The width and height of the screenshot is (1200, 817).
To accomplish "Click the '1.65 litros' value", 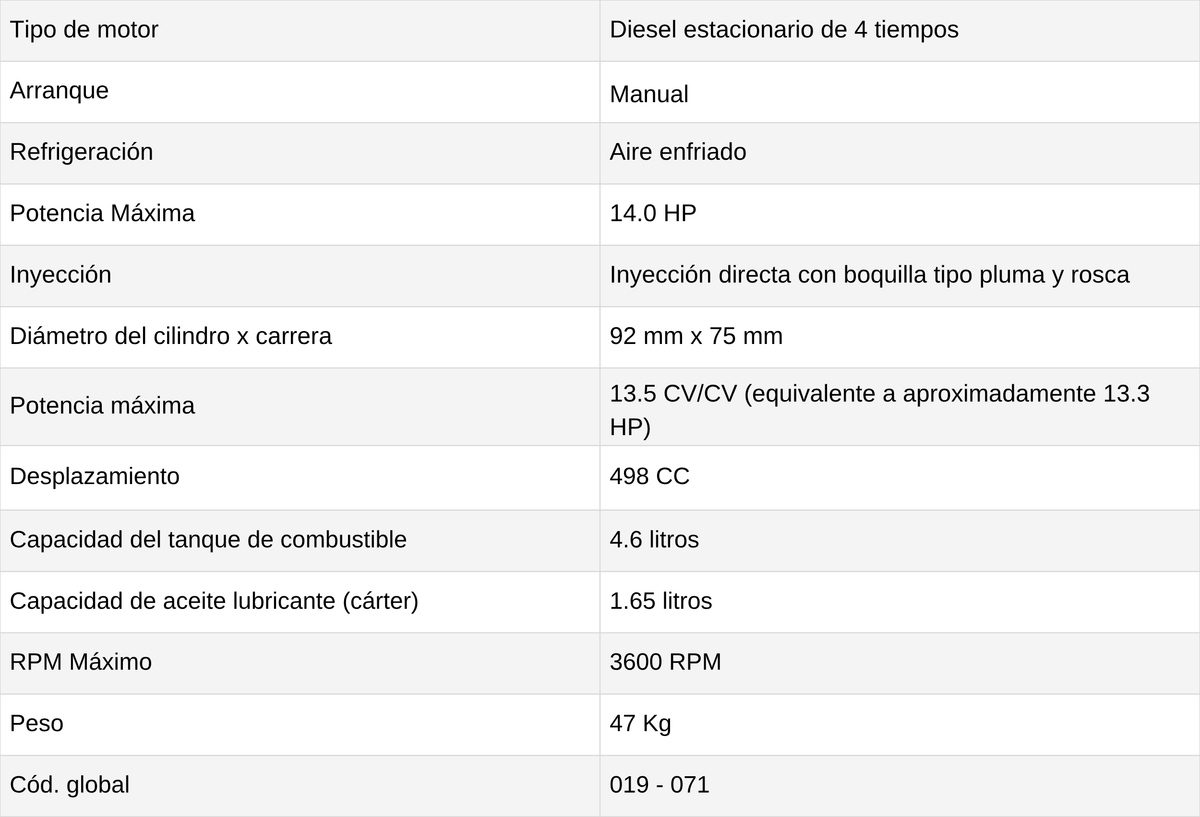I will pyautogui.click(x=661, y=601).
